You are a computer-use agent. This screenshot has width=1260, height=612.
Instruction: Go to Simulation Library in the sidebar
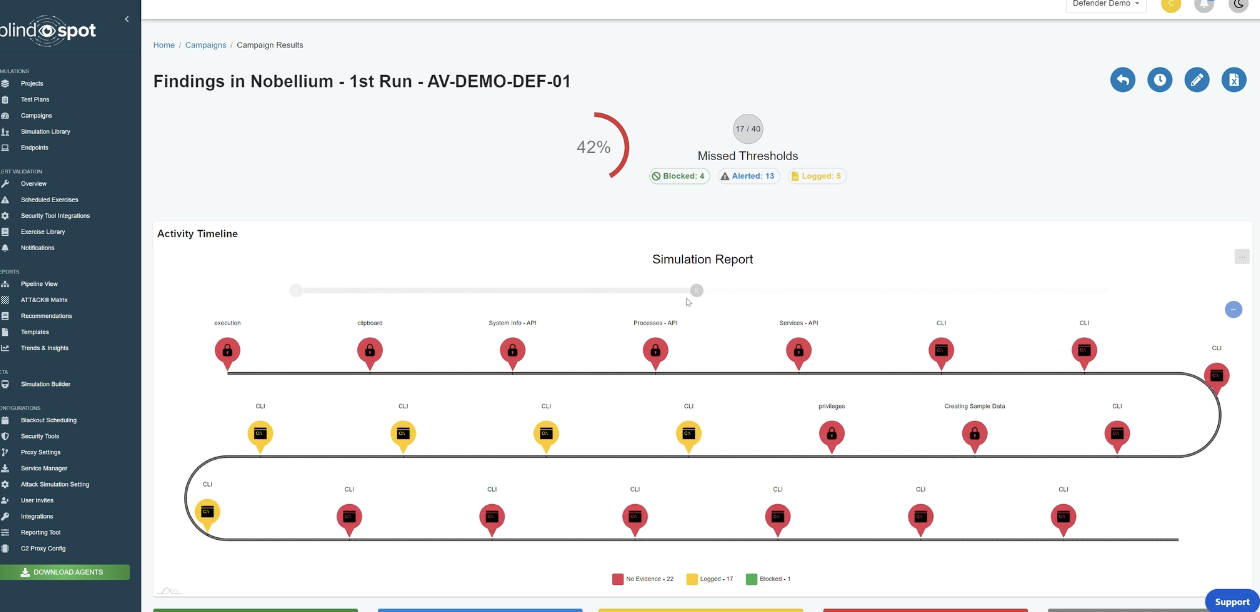(45, 132)
